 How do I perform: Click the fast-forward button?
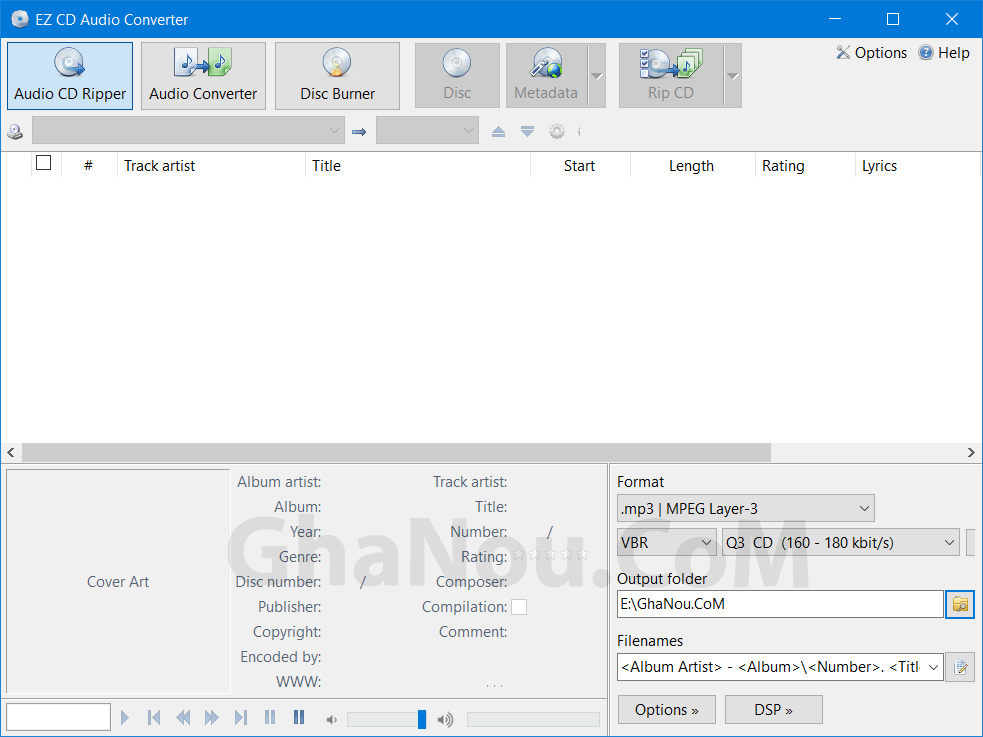pos(212,717)
